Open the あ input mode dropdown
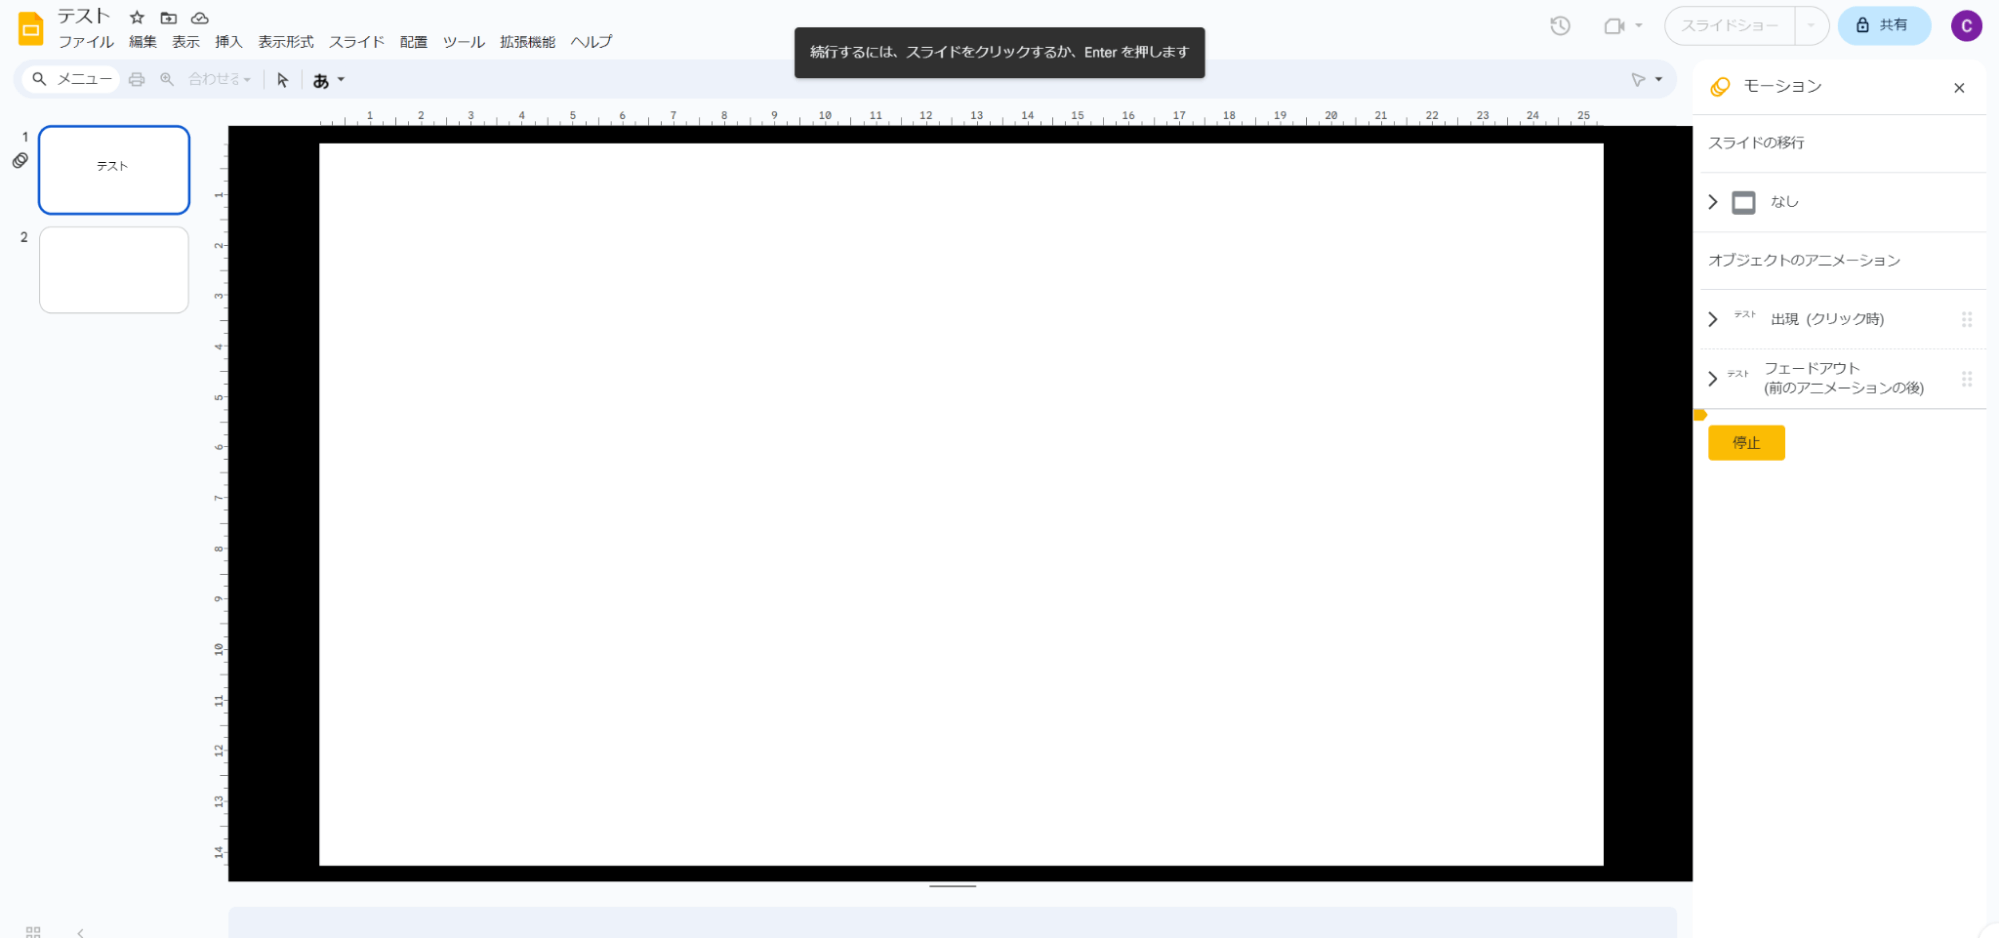This screenshot has width=1999, height=939. (x=328, y=80)
